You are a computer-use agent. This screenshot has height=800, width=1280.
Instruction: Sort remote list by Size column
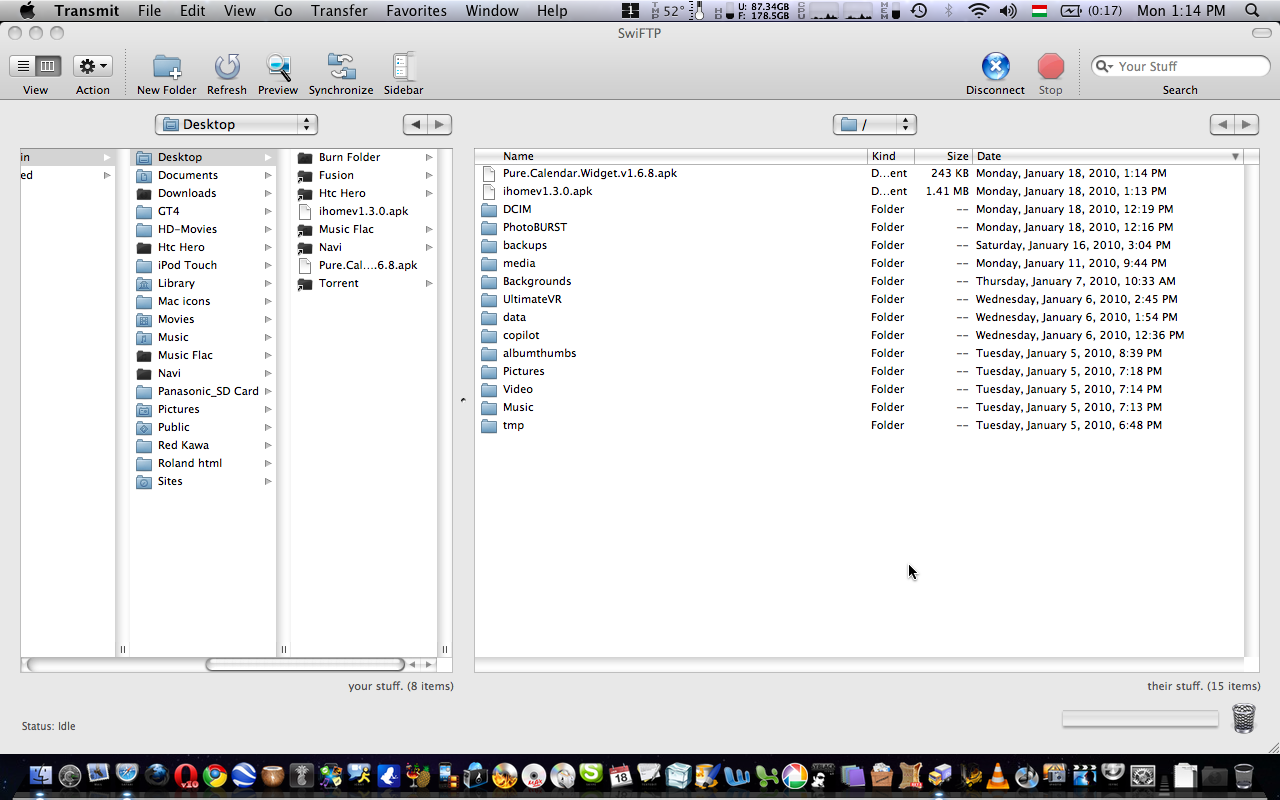(x=944, y=156)
